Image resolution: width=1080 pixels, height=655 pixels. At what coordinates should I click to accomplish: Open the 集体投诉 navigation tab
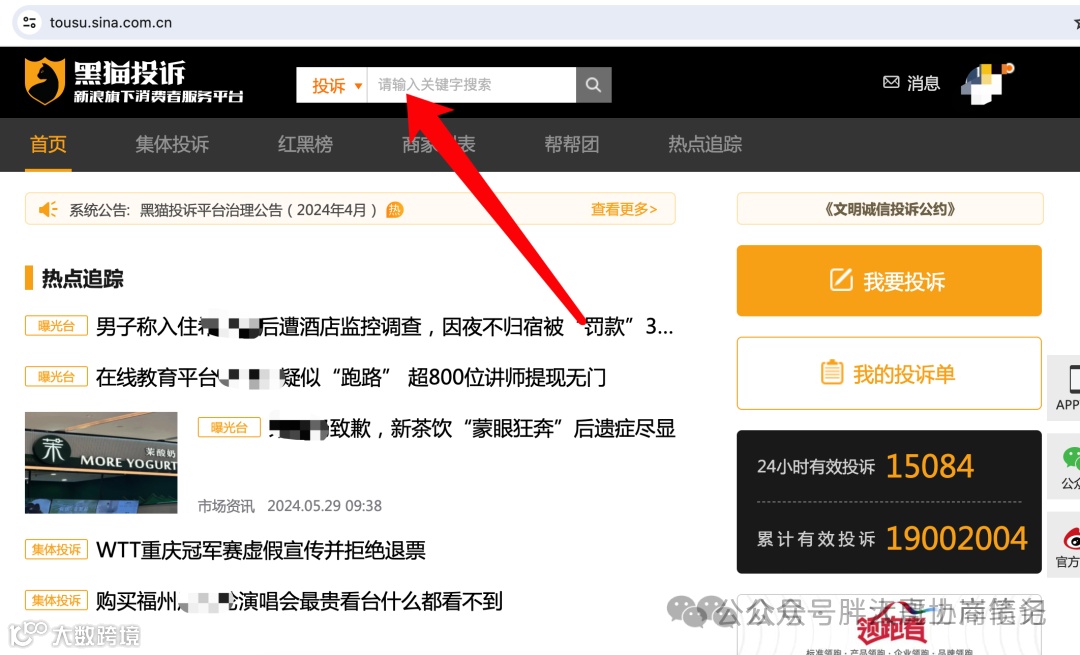pyautogui.click(x=172, y=144)
